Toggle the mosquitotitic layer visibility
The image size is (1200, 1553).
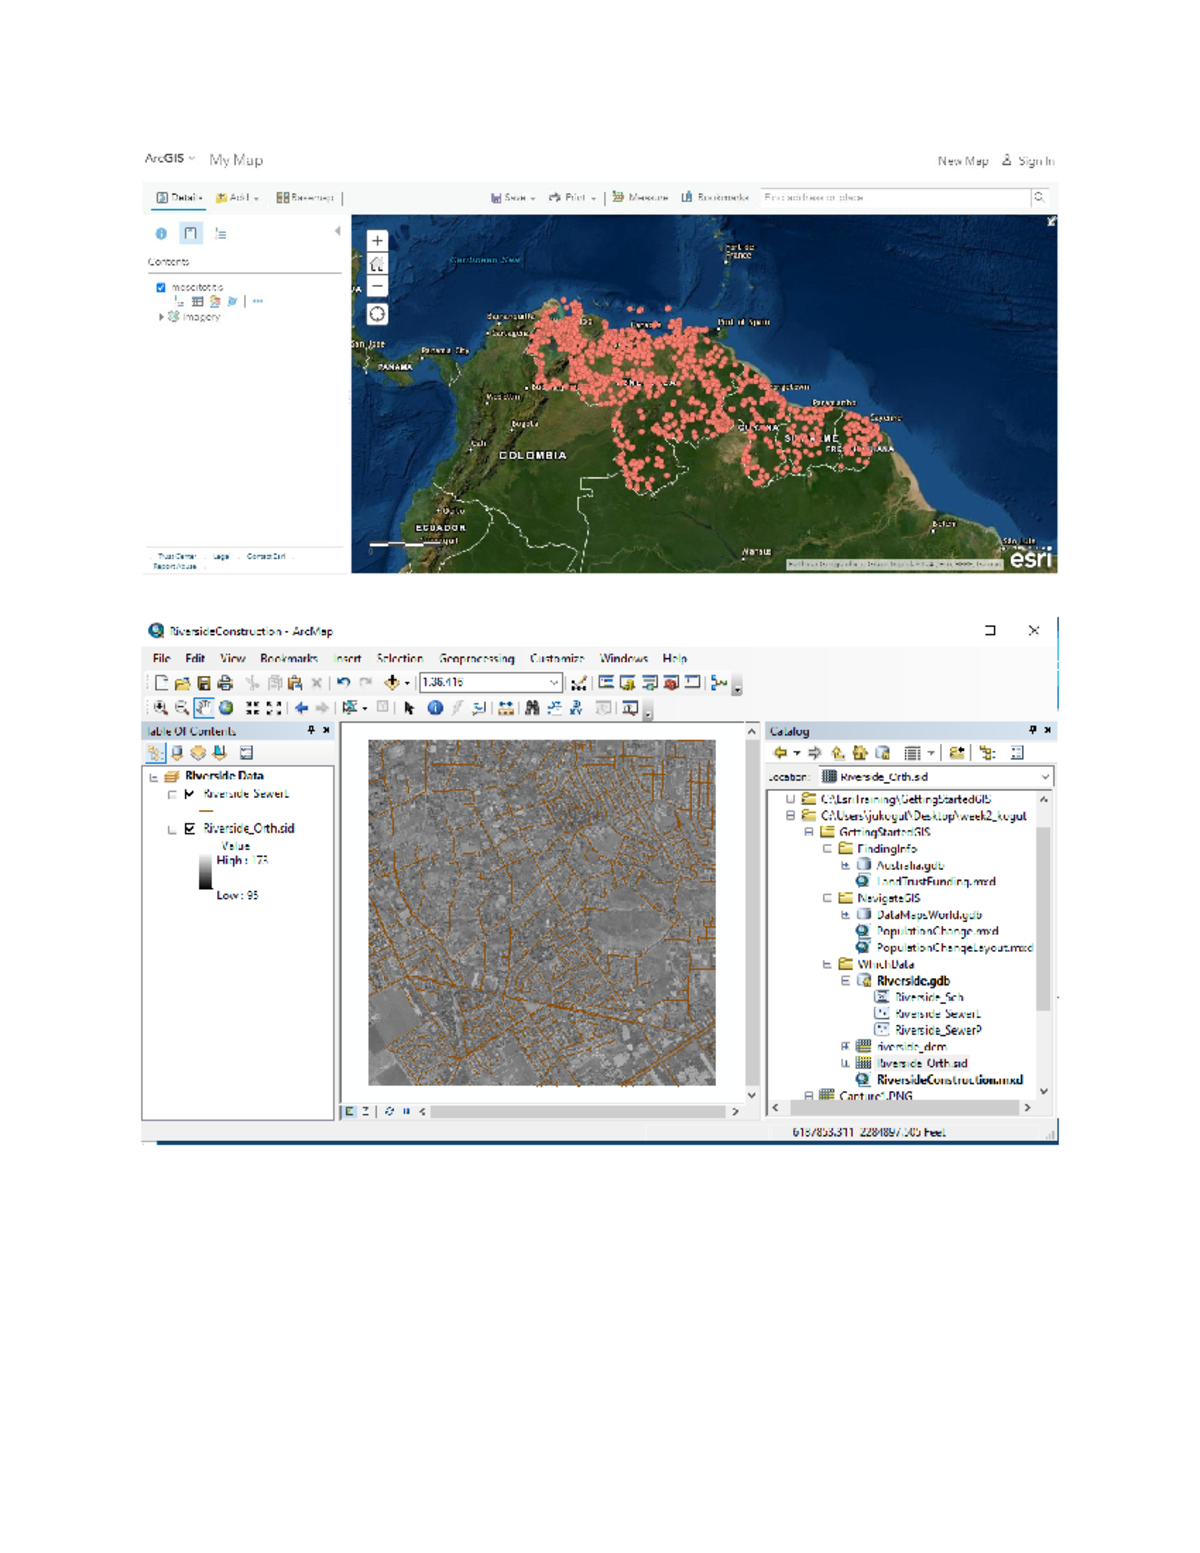(161, 287)
